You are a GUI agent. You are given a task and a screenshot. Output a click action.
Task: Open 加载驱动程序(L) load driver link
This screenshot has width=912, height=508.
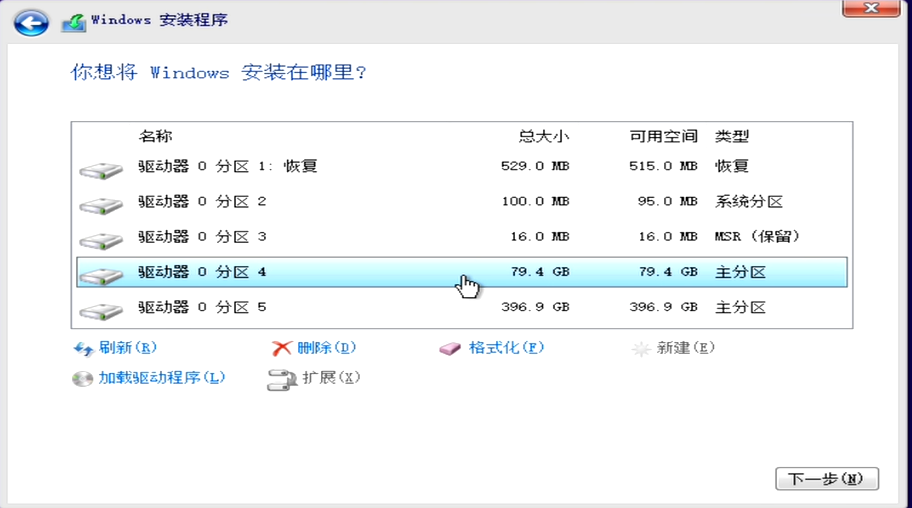(x=162, y=378)
